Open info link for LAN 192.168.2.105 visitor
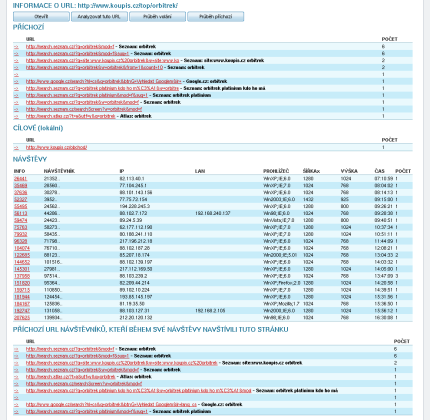Viewport: 430px width, 420px height. click(22, 311)
